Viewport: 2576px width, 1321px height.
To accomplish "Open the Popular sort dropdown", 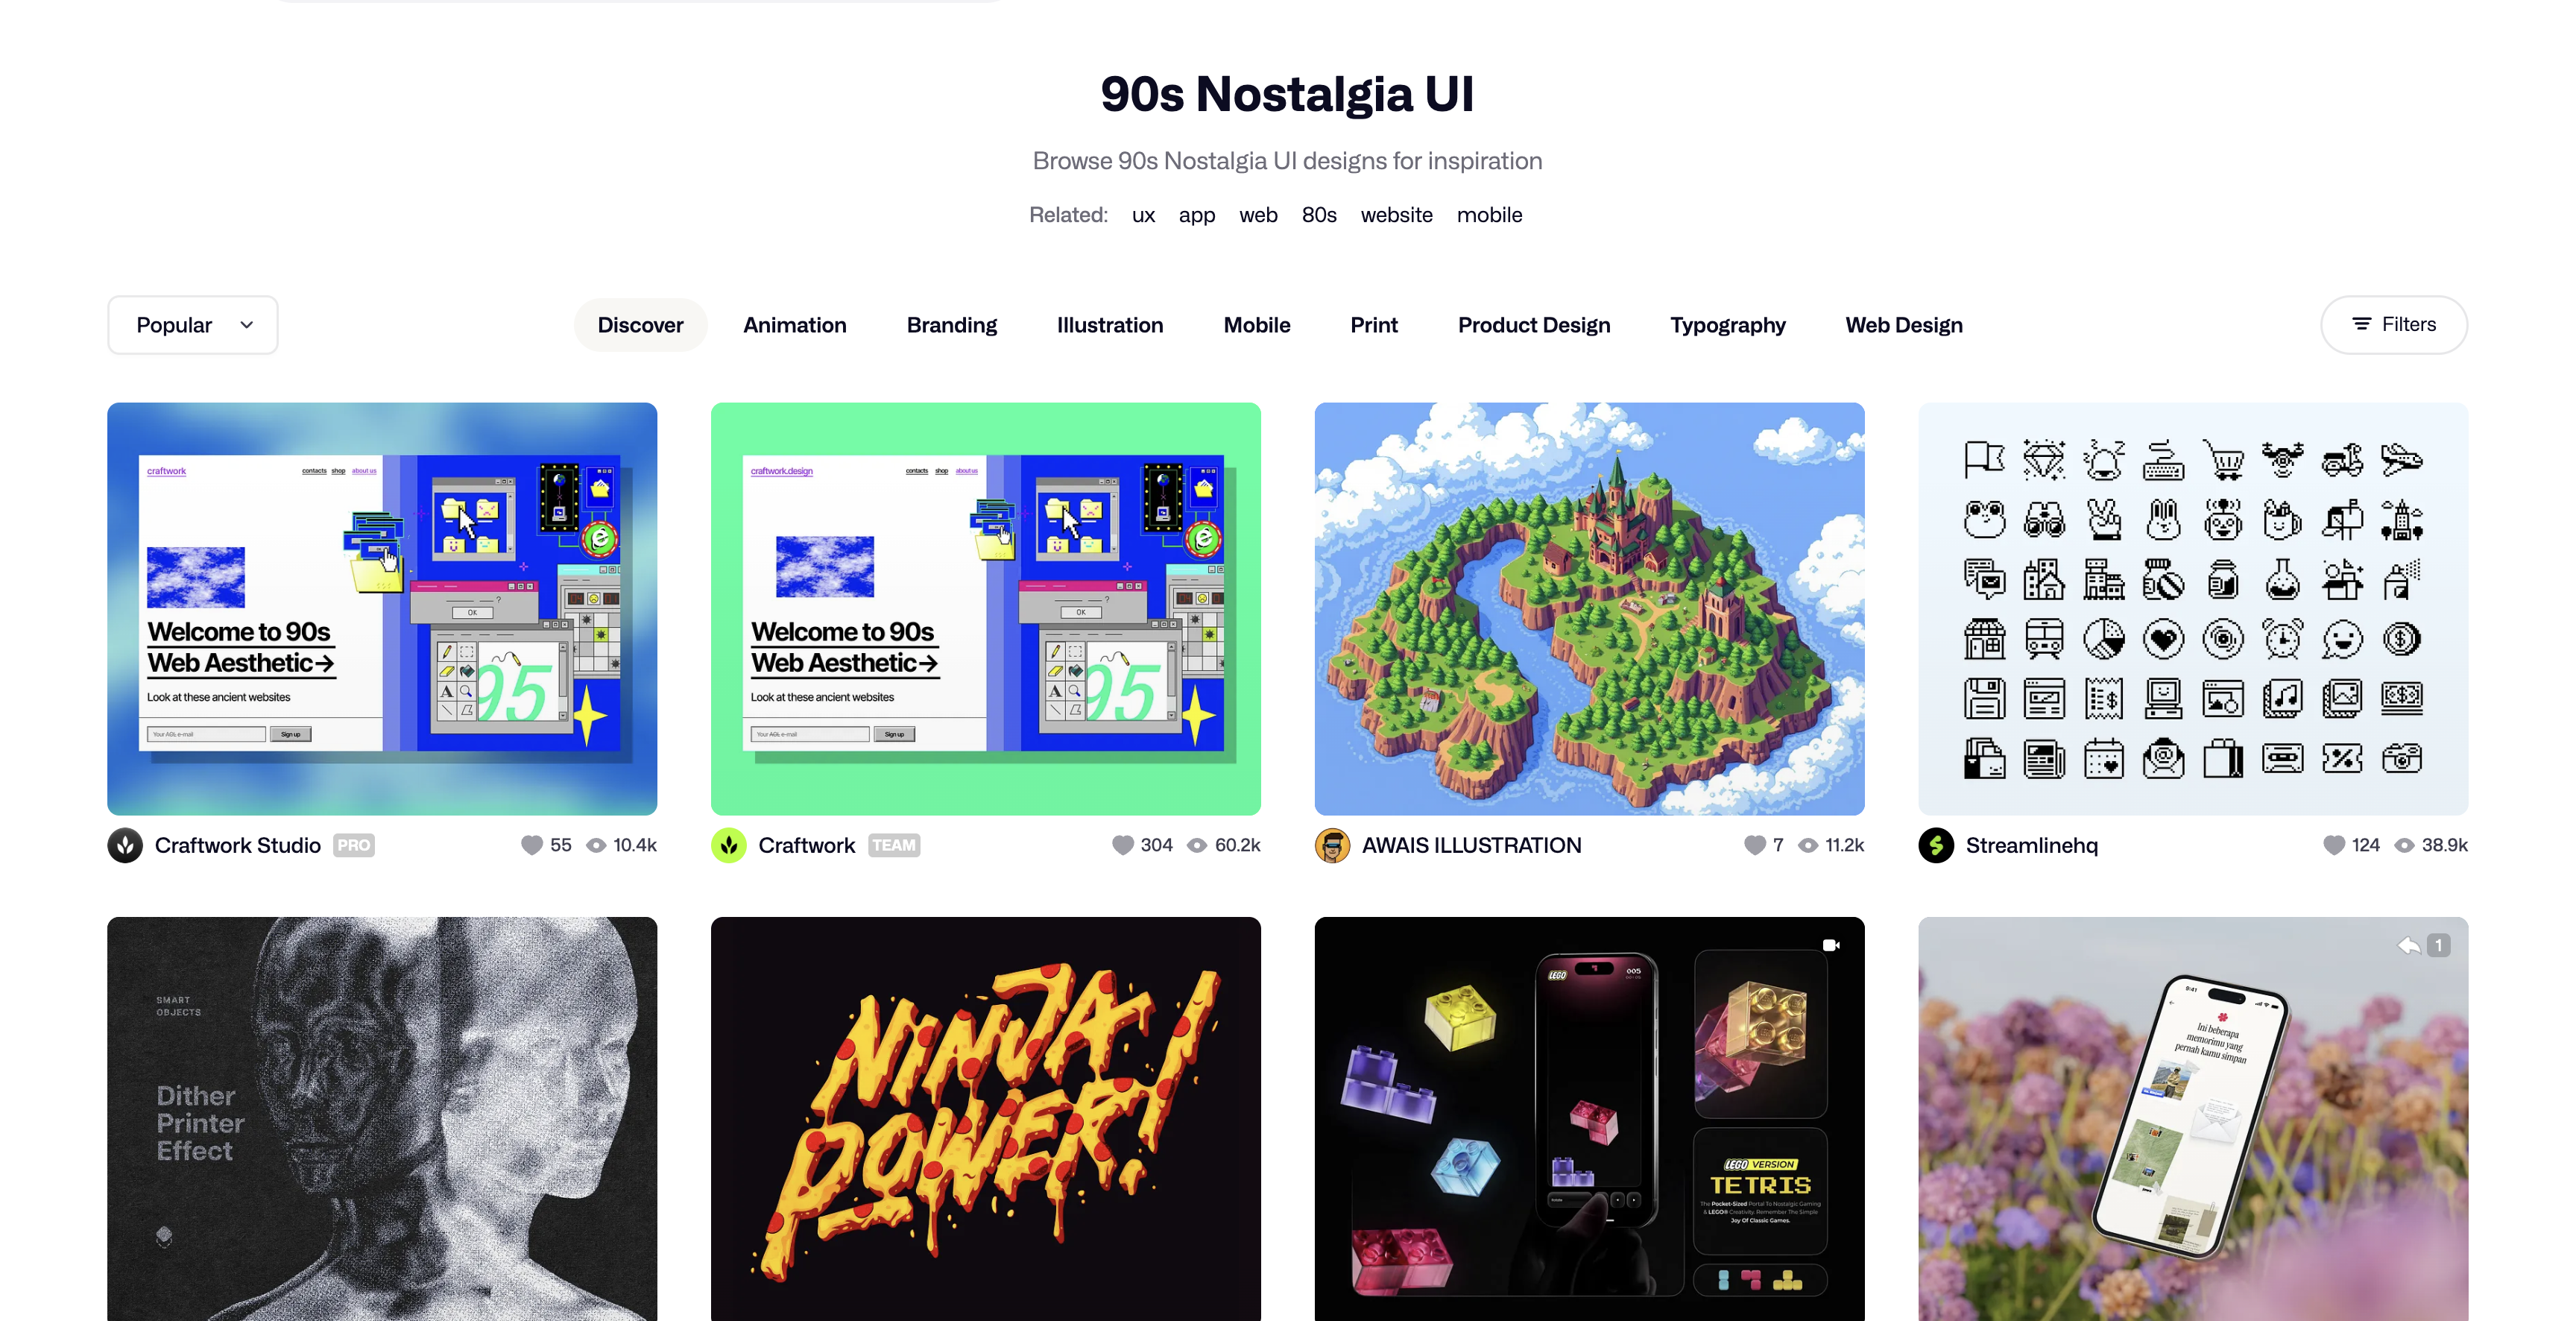I will [x=193, y=325].
